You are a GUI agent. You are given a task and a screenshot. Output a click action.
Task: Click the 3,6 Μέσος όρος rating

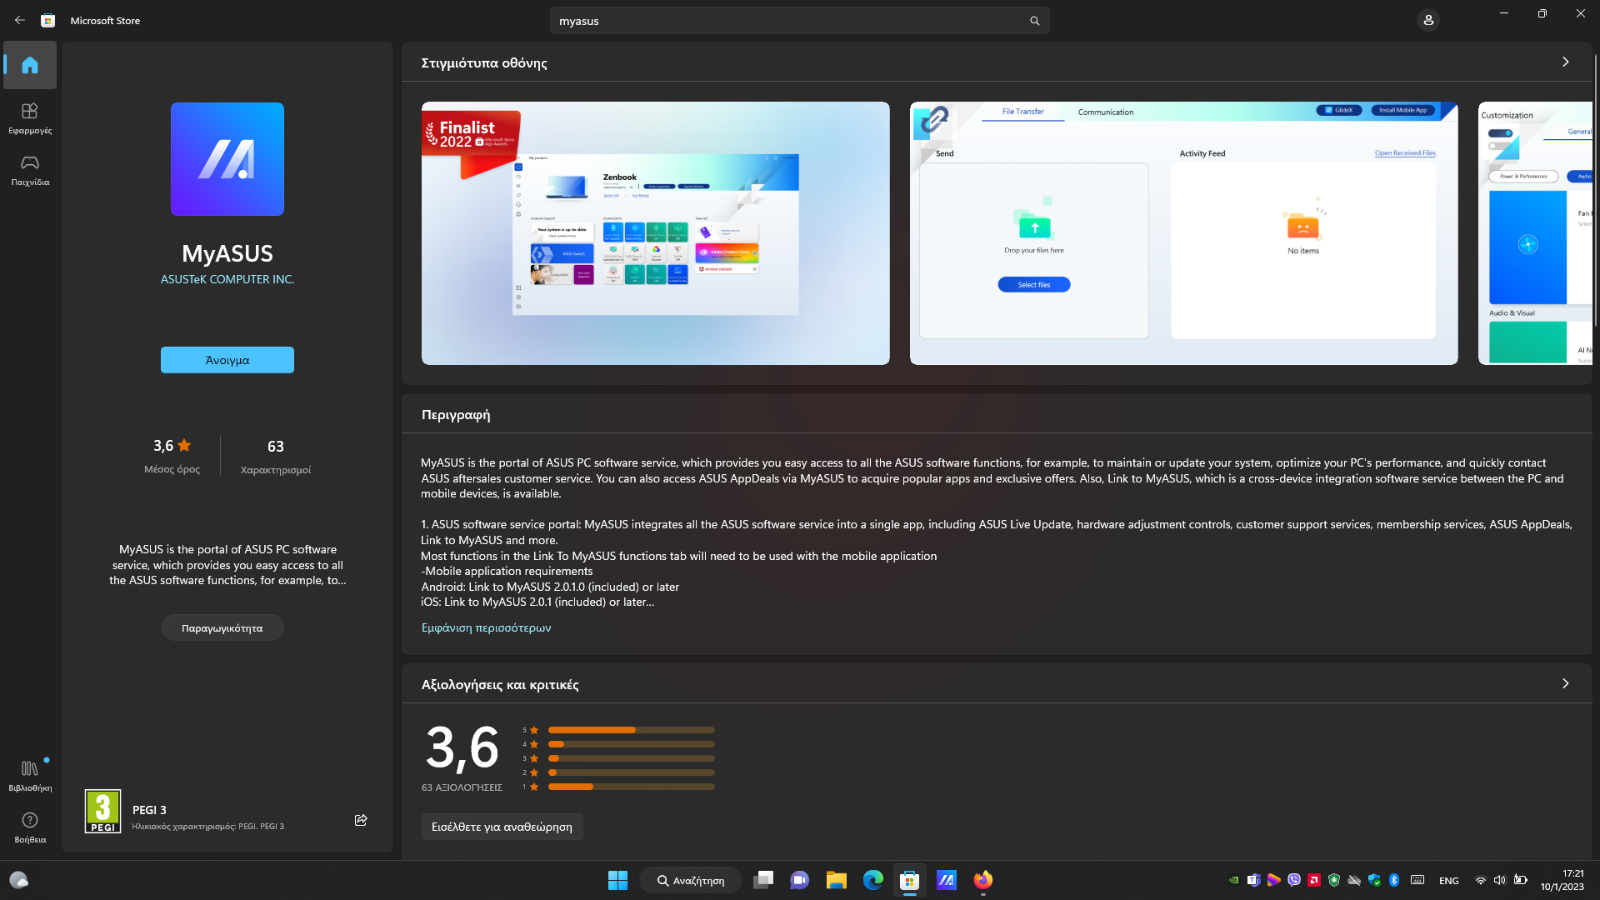(x=172, y=455)
